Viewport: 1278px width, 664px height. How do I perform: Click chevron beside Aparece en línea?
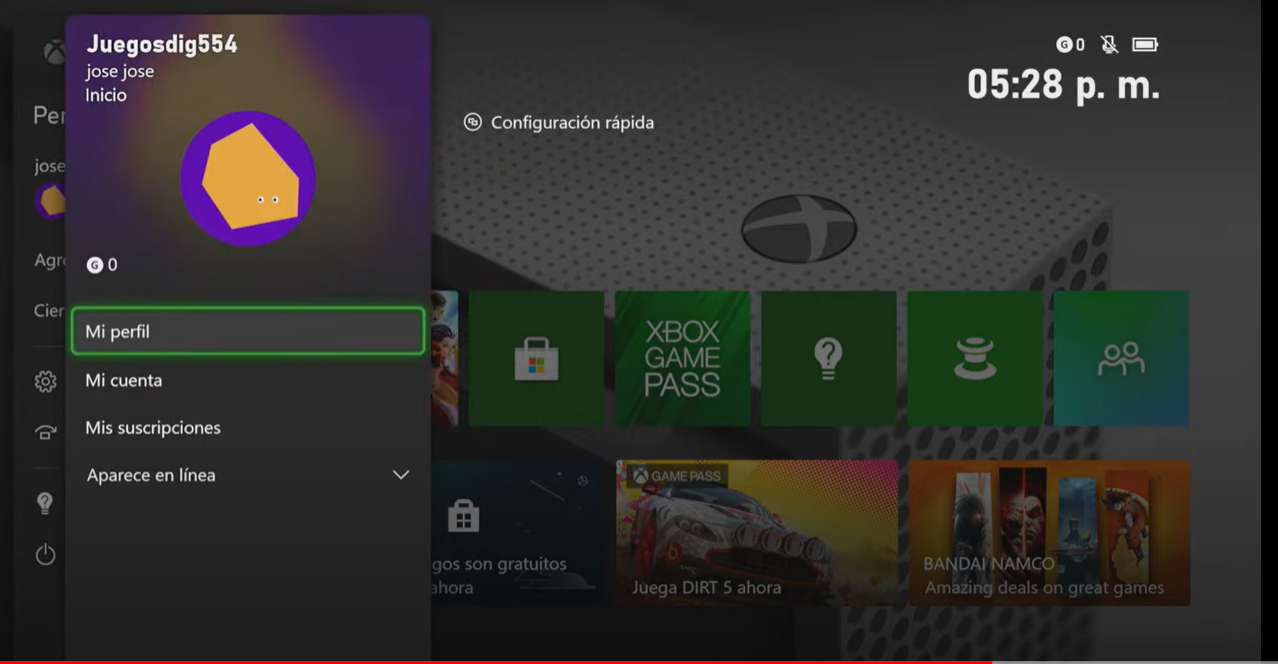click(x=401, y=475)
